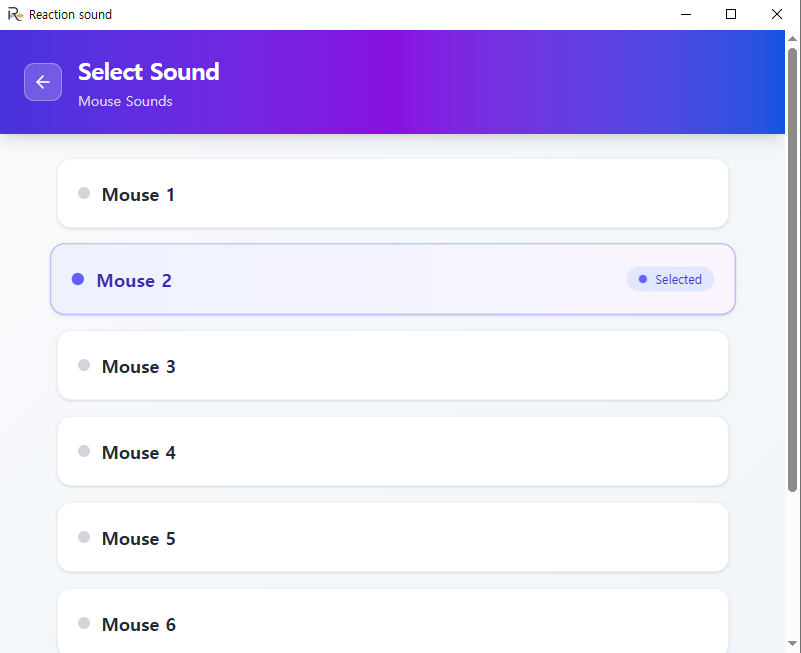The width and height of the screenshot is (801, 653).
Task: Click the scrollbar up arrow
Action: [x=793, y=38]
